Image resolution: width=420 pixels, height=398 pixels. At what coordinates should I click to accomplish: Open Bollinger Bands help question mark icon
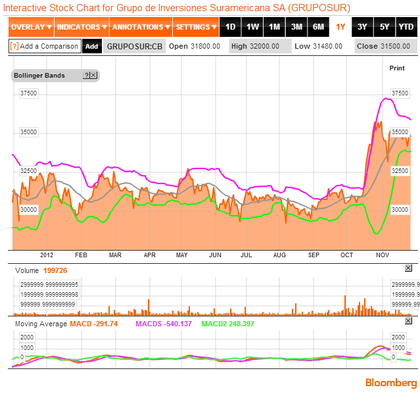pyautogui.click(x=86, y=75)
